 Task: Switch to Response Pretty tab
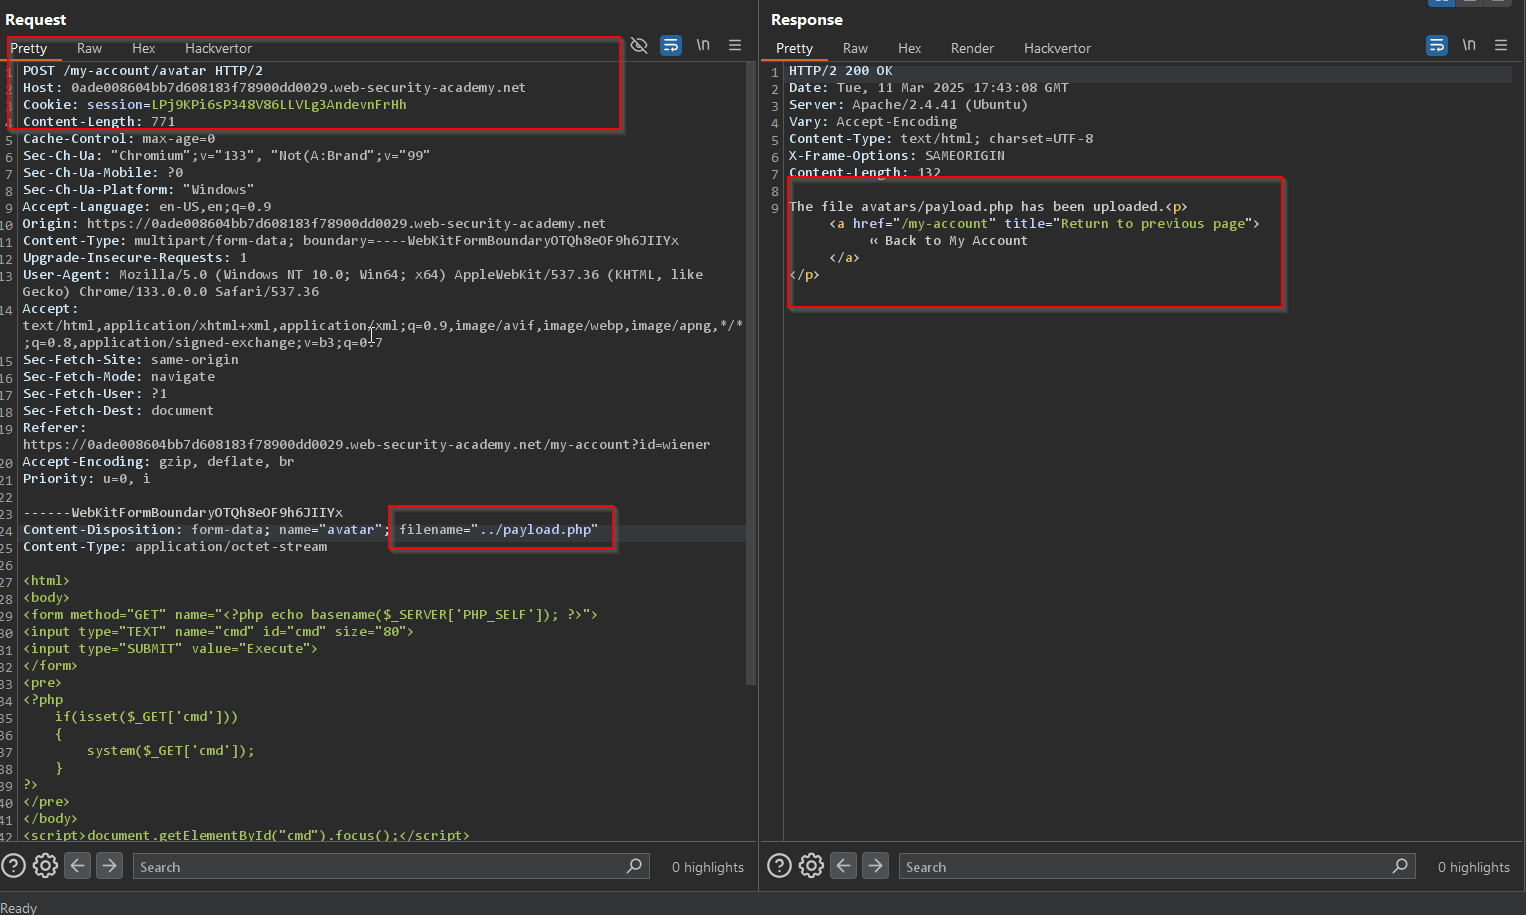pos(794,48)
